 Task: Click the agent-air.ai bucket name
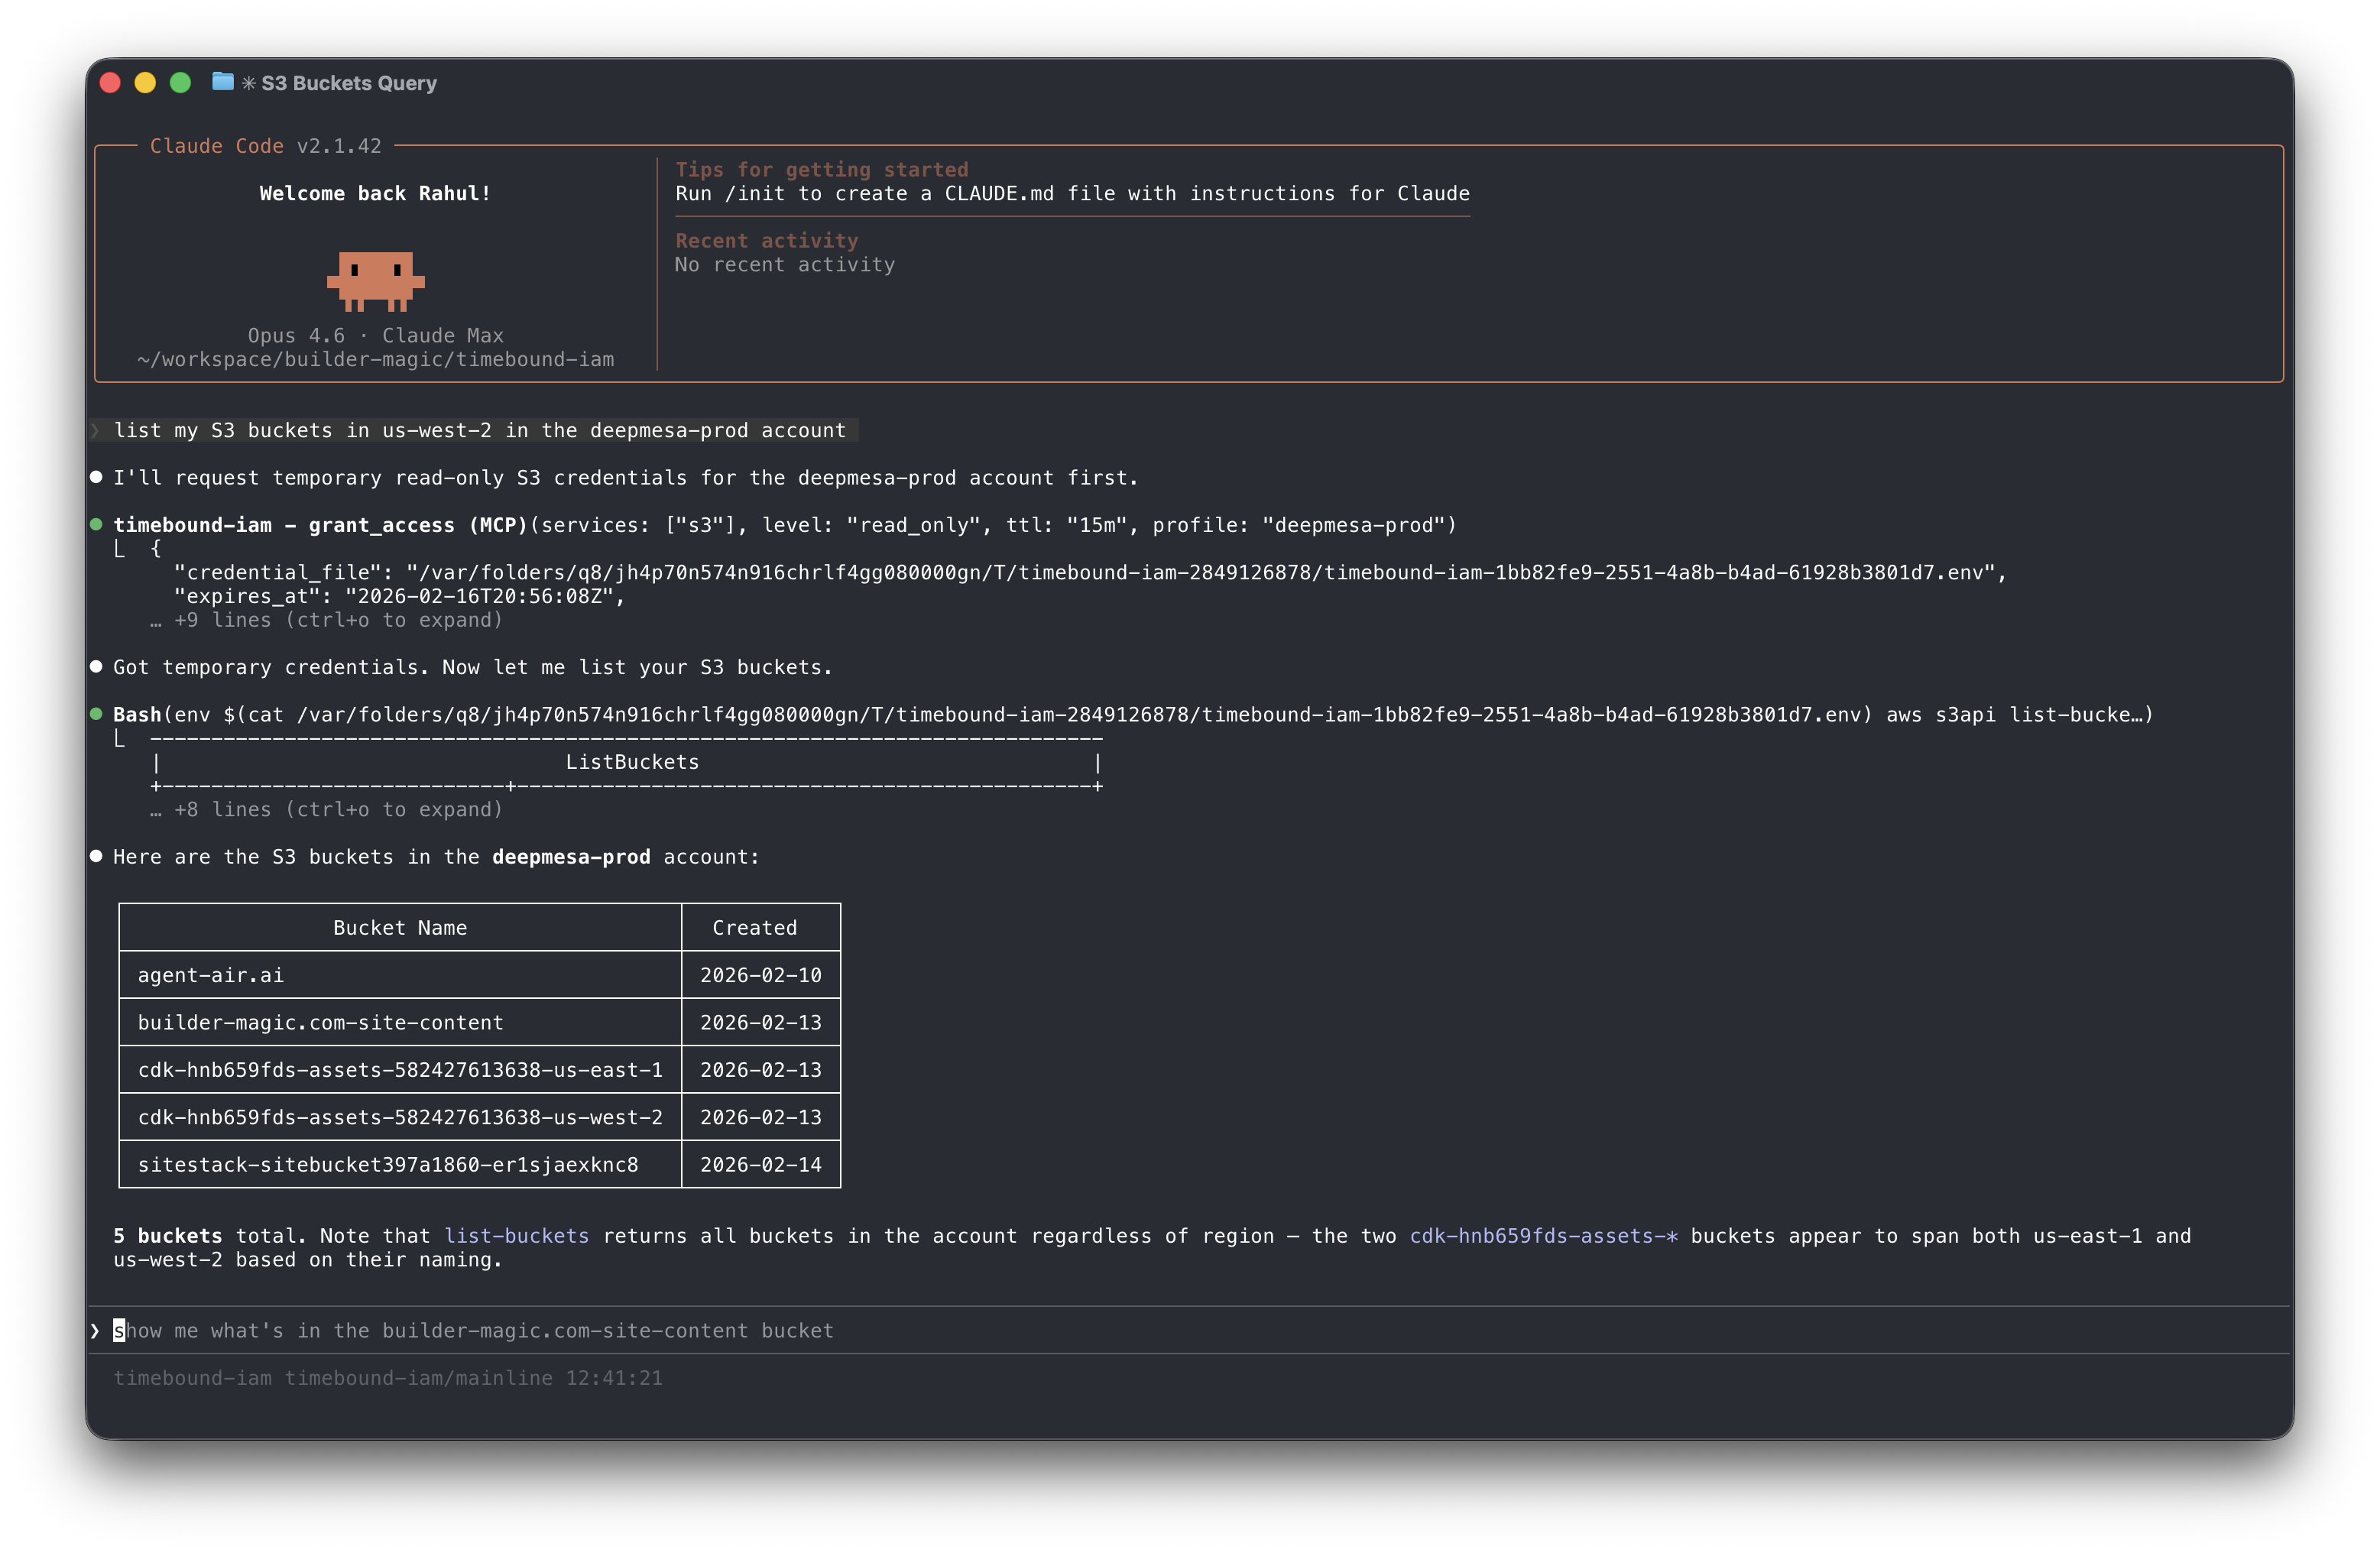210,974
